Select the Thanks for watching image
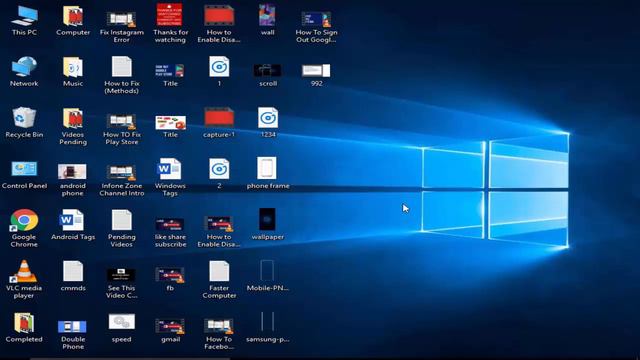This screenshot has width=640, height=360. pyautogui.click(x=171, y=24)
